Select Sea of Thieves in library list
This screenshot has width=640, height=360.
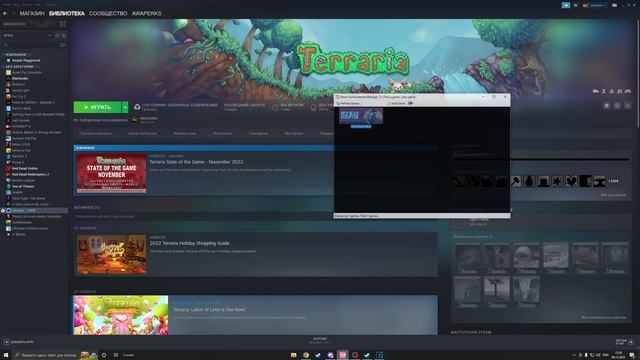pyautogui.click(x=23, y=187)
